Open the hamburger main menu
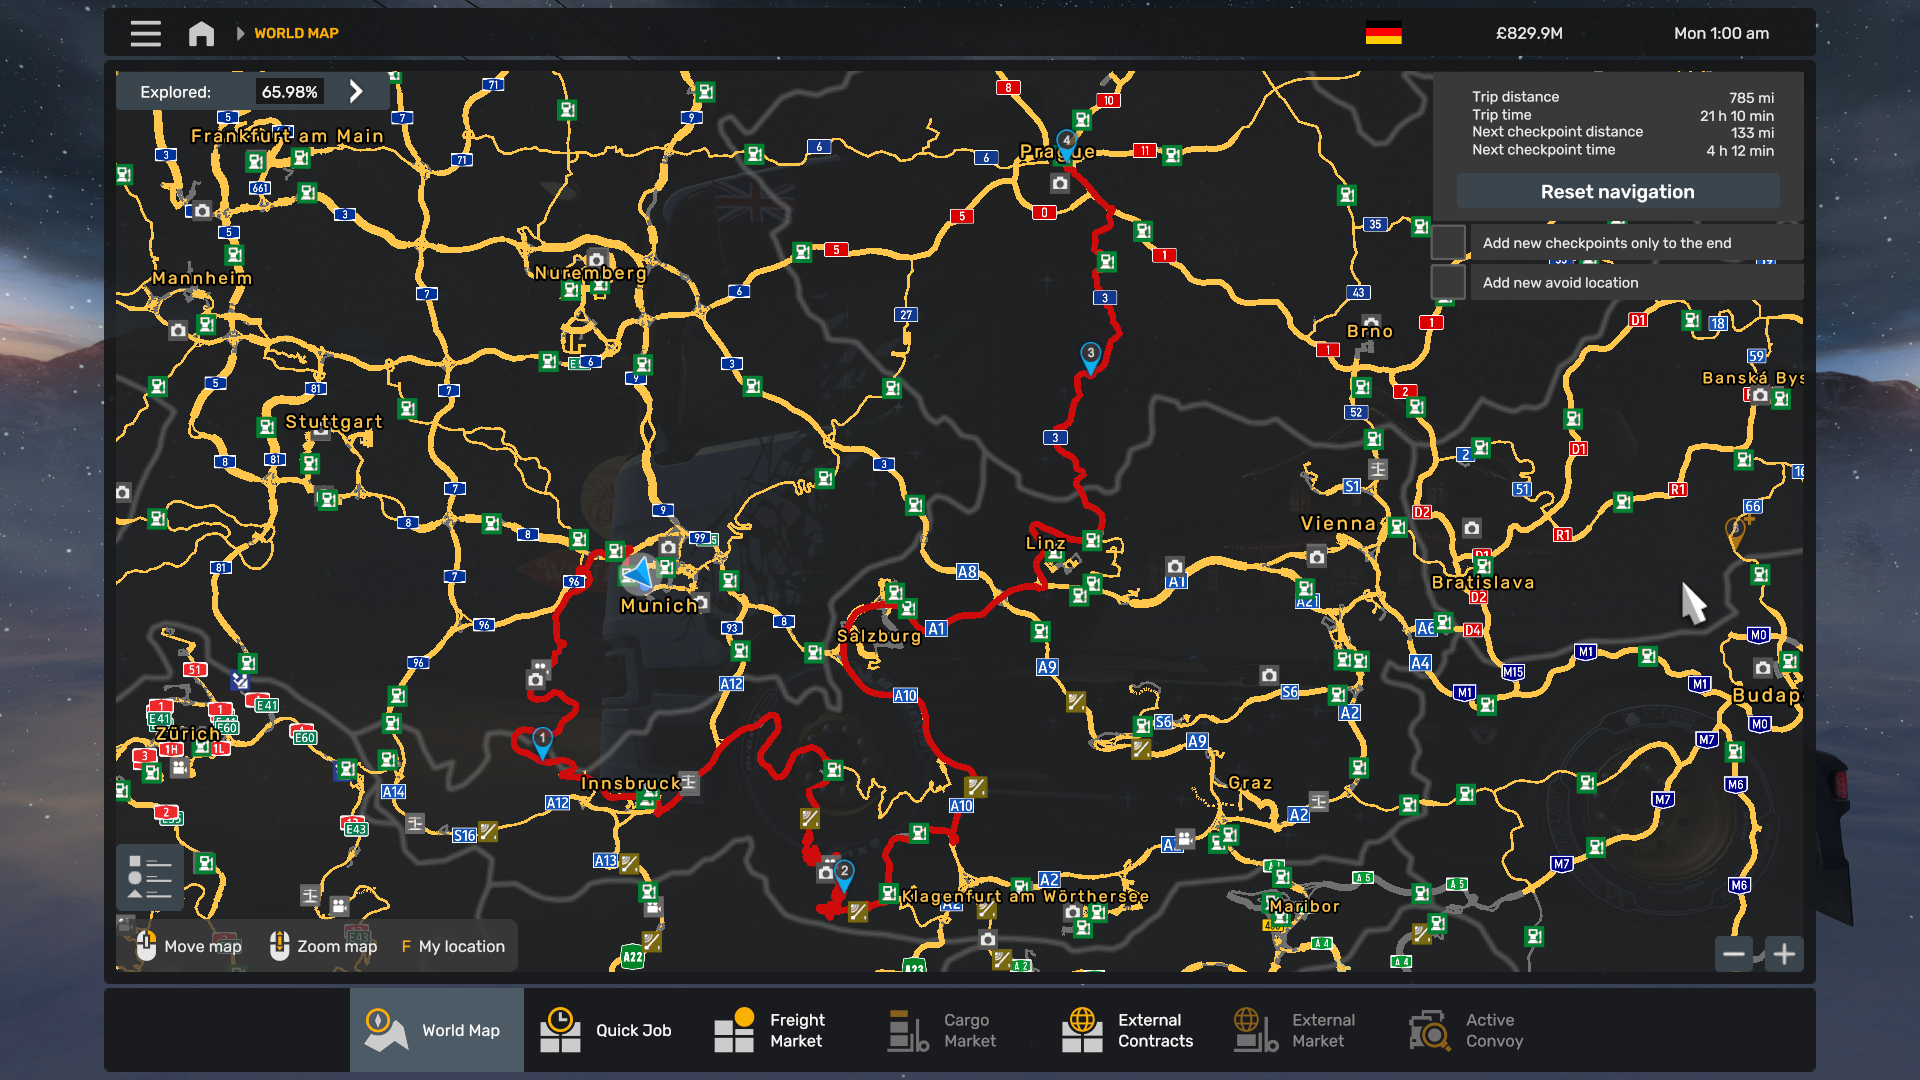1920x1080 pixels. click(145, 33)
